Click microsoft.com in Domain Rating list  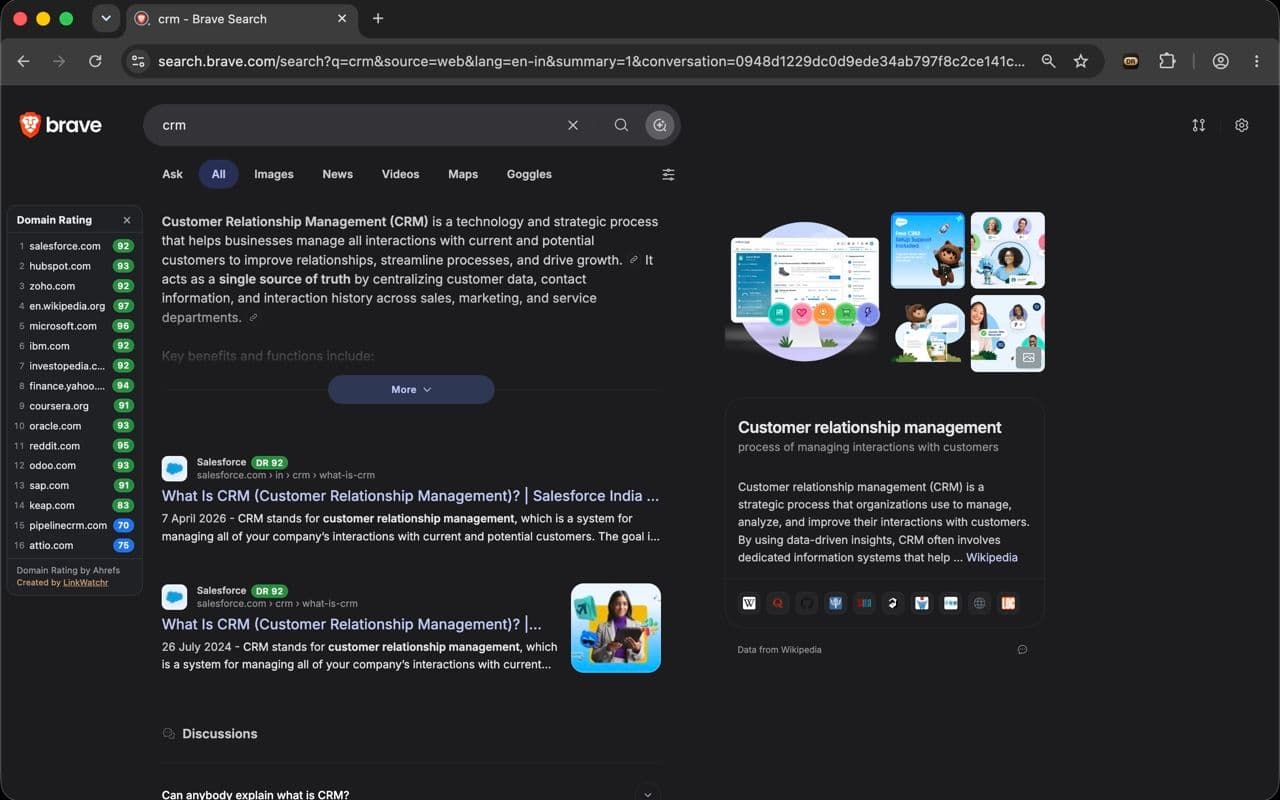click(63, 326)
